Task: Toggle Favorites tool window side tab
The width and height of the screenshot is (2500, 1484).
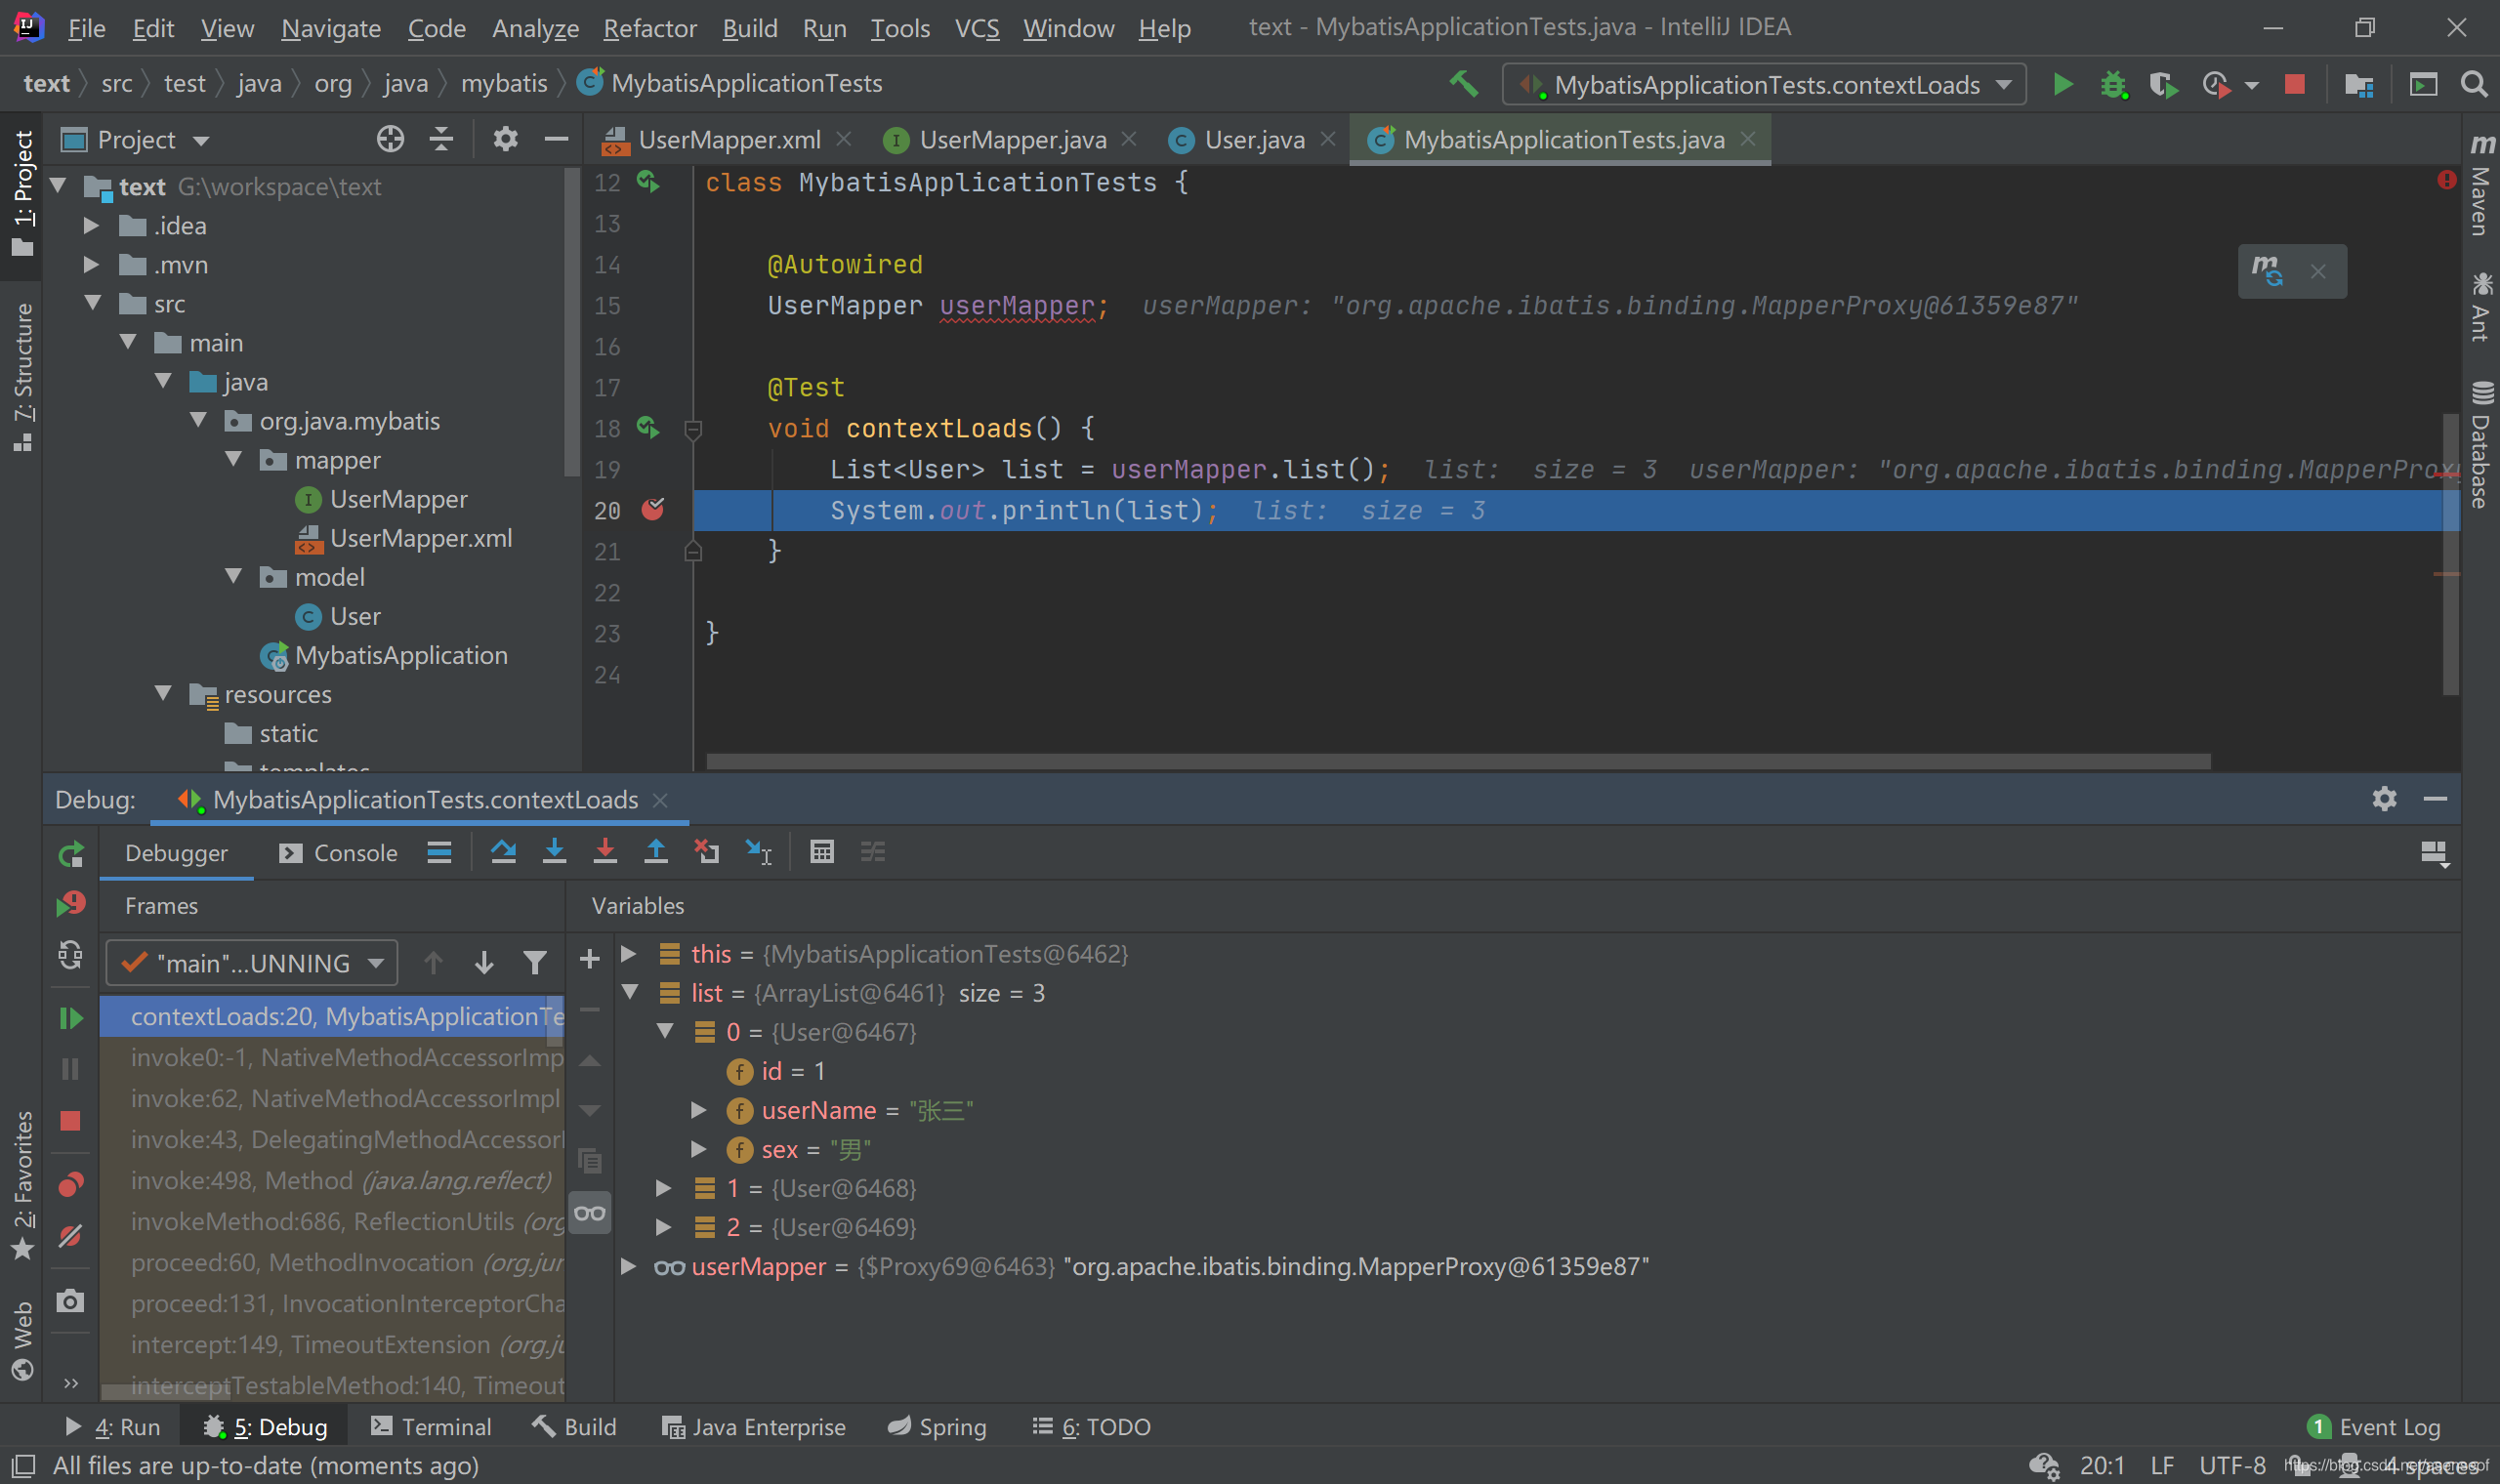Action: (x=22, y=1185)
